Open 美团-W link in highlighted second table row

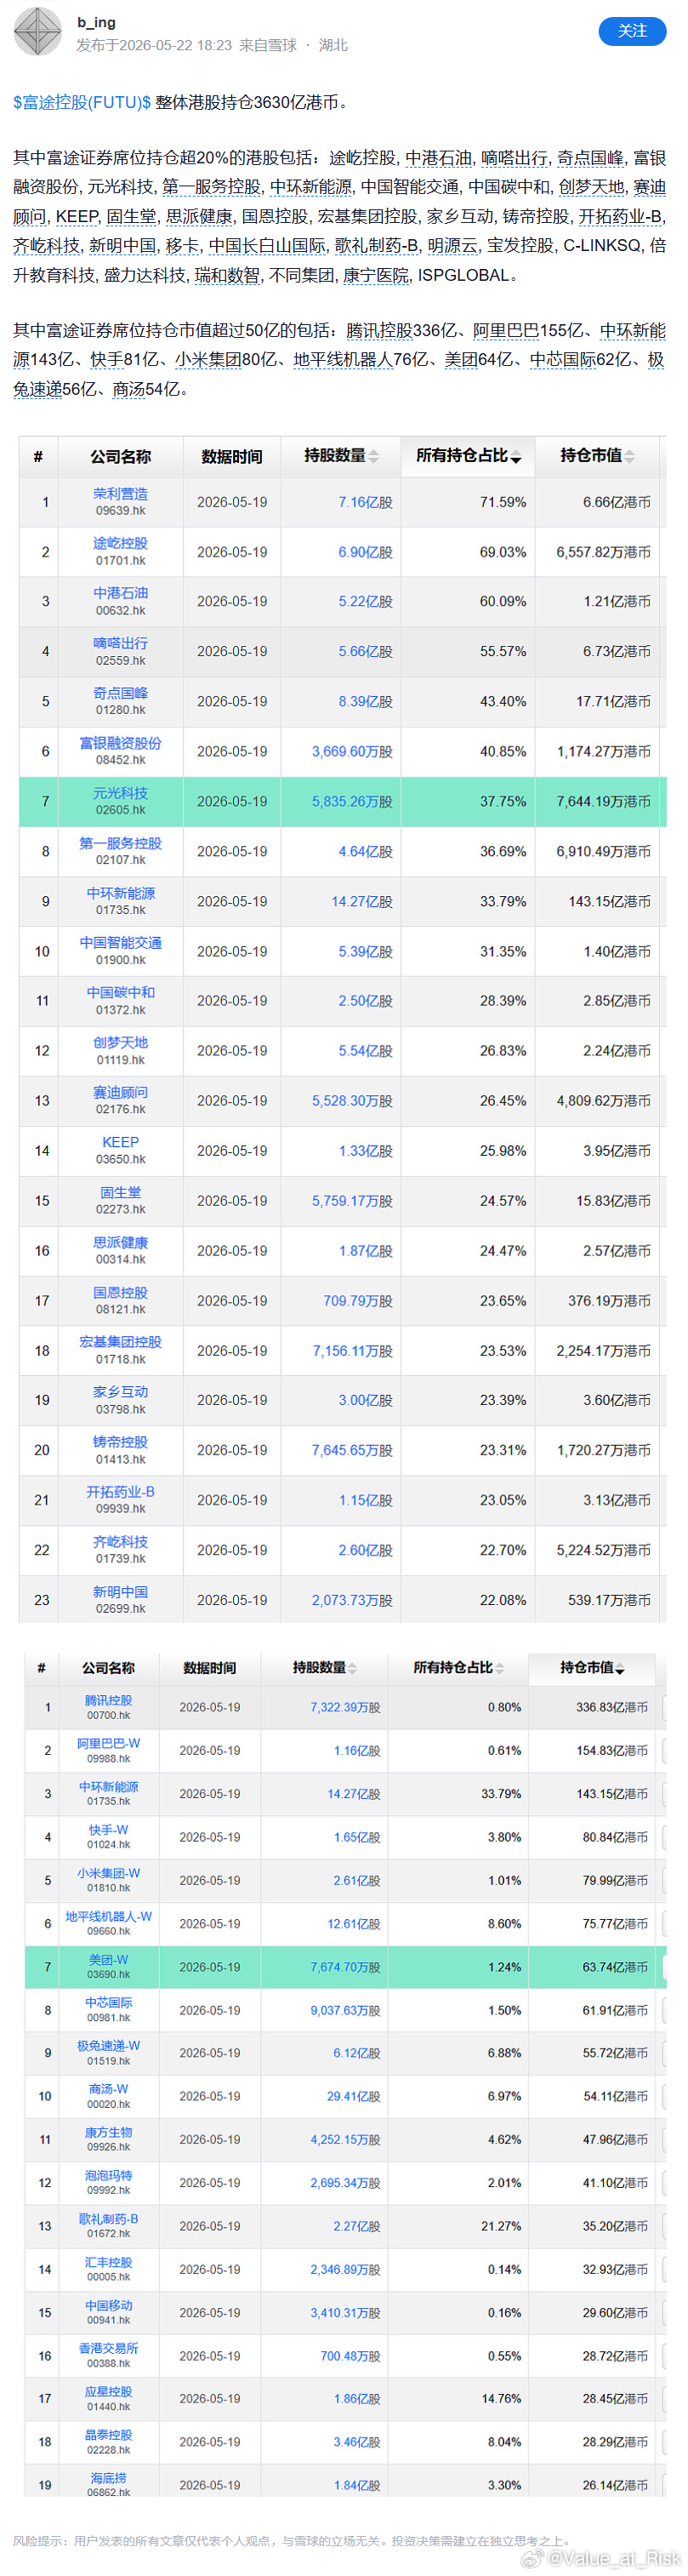pos(108,1960)
